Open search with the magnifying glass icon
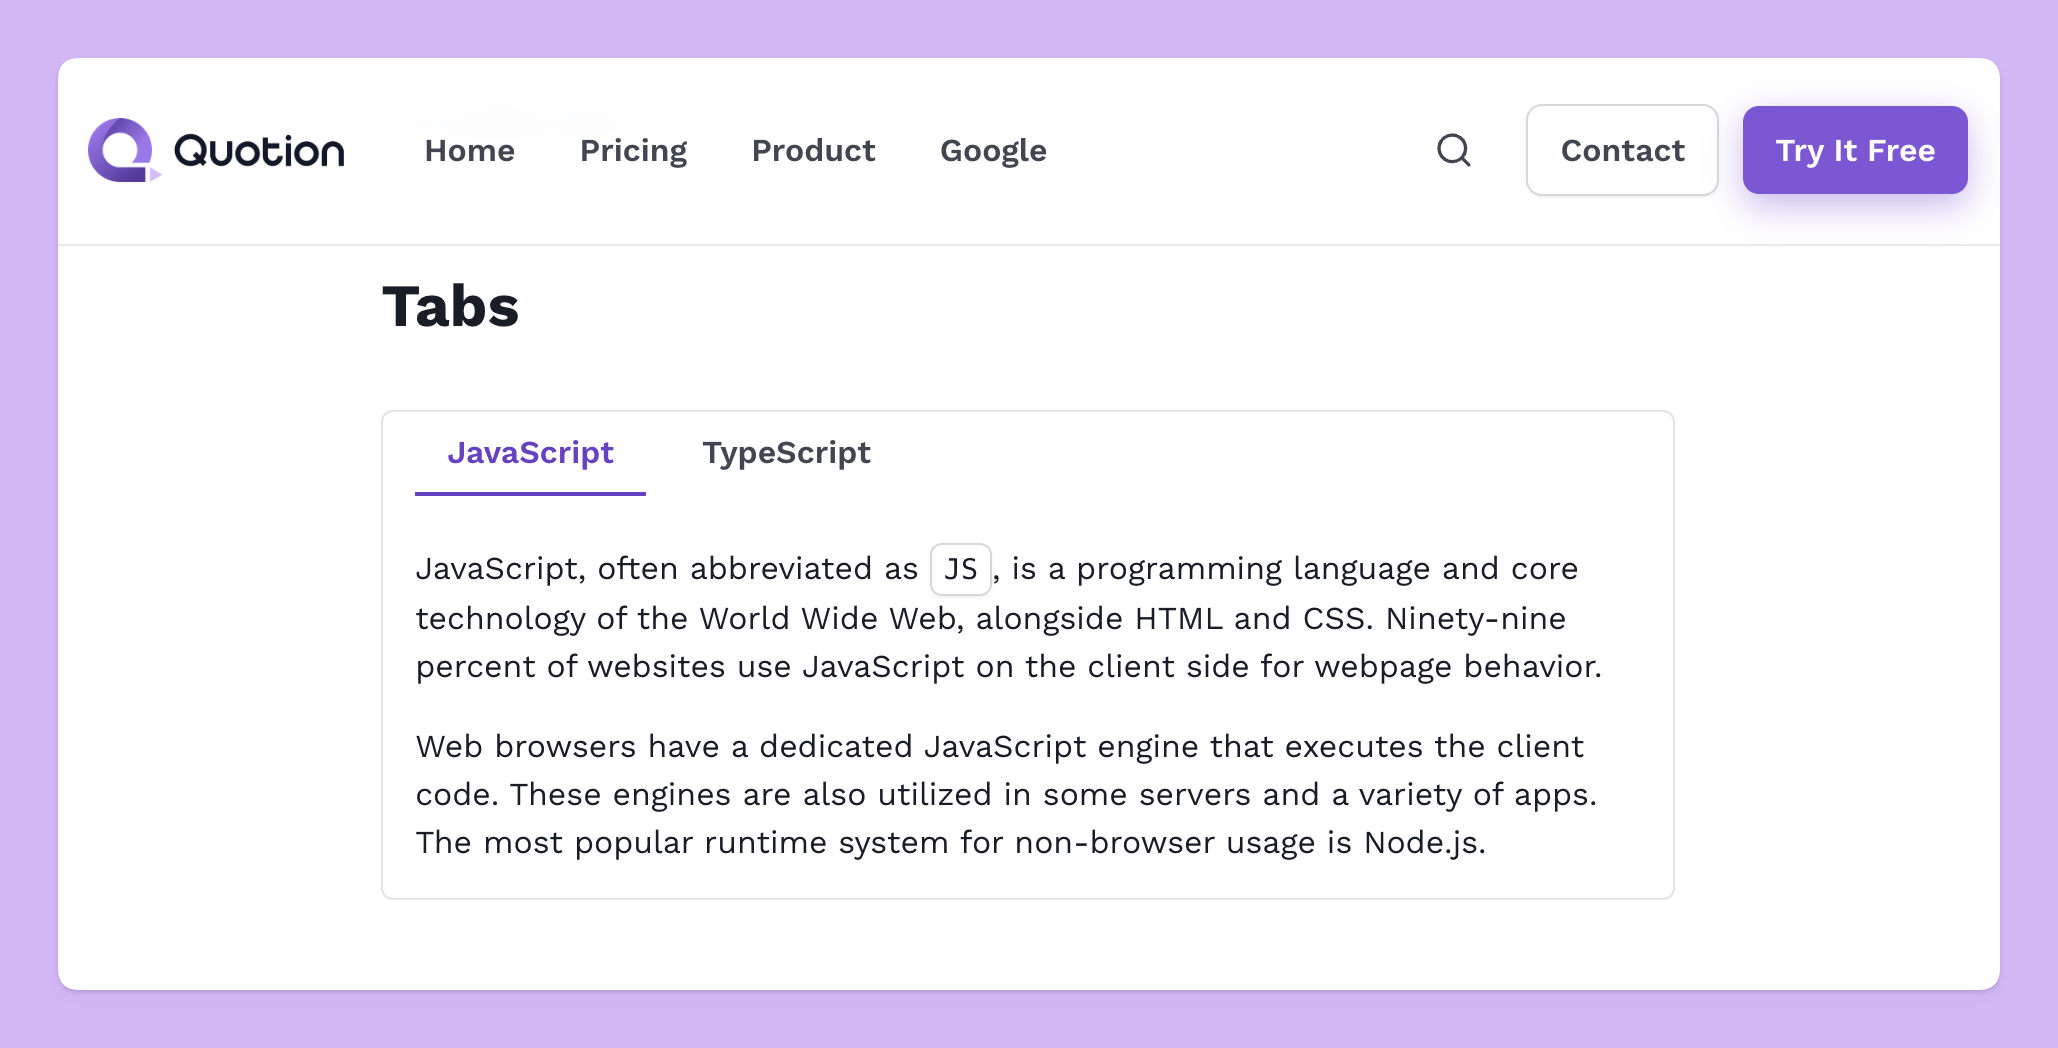Screen dimensions: 2058x1048 1454,150
